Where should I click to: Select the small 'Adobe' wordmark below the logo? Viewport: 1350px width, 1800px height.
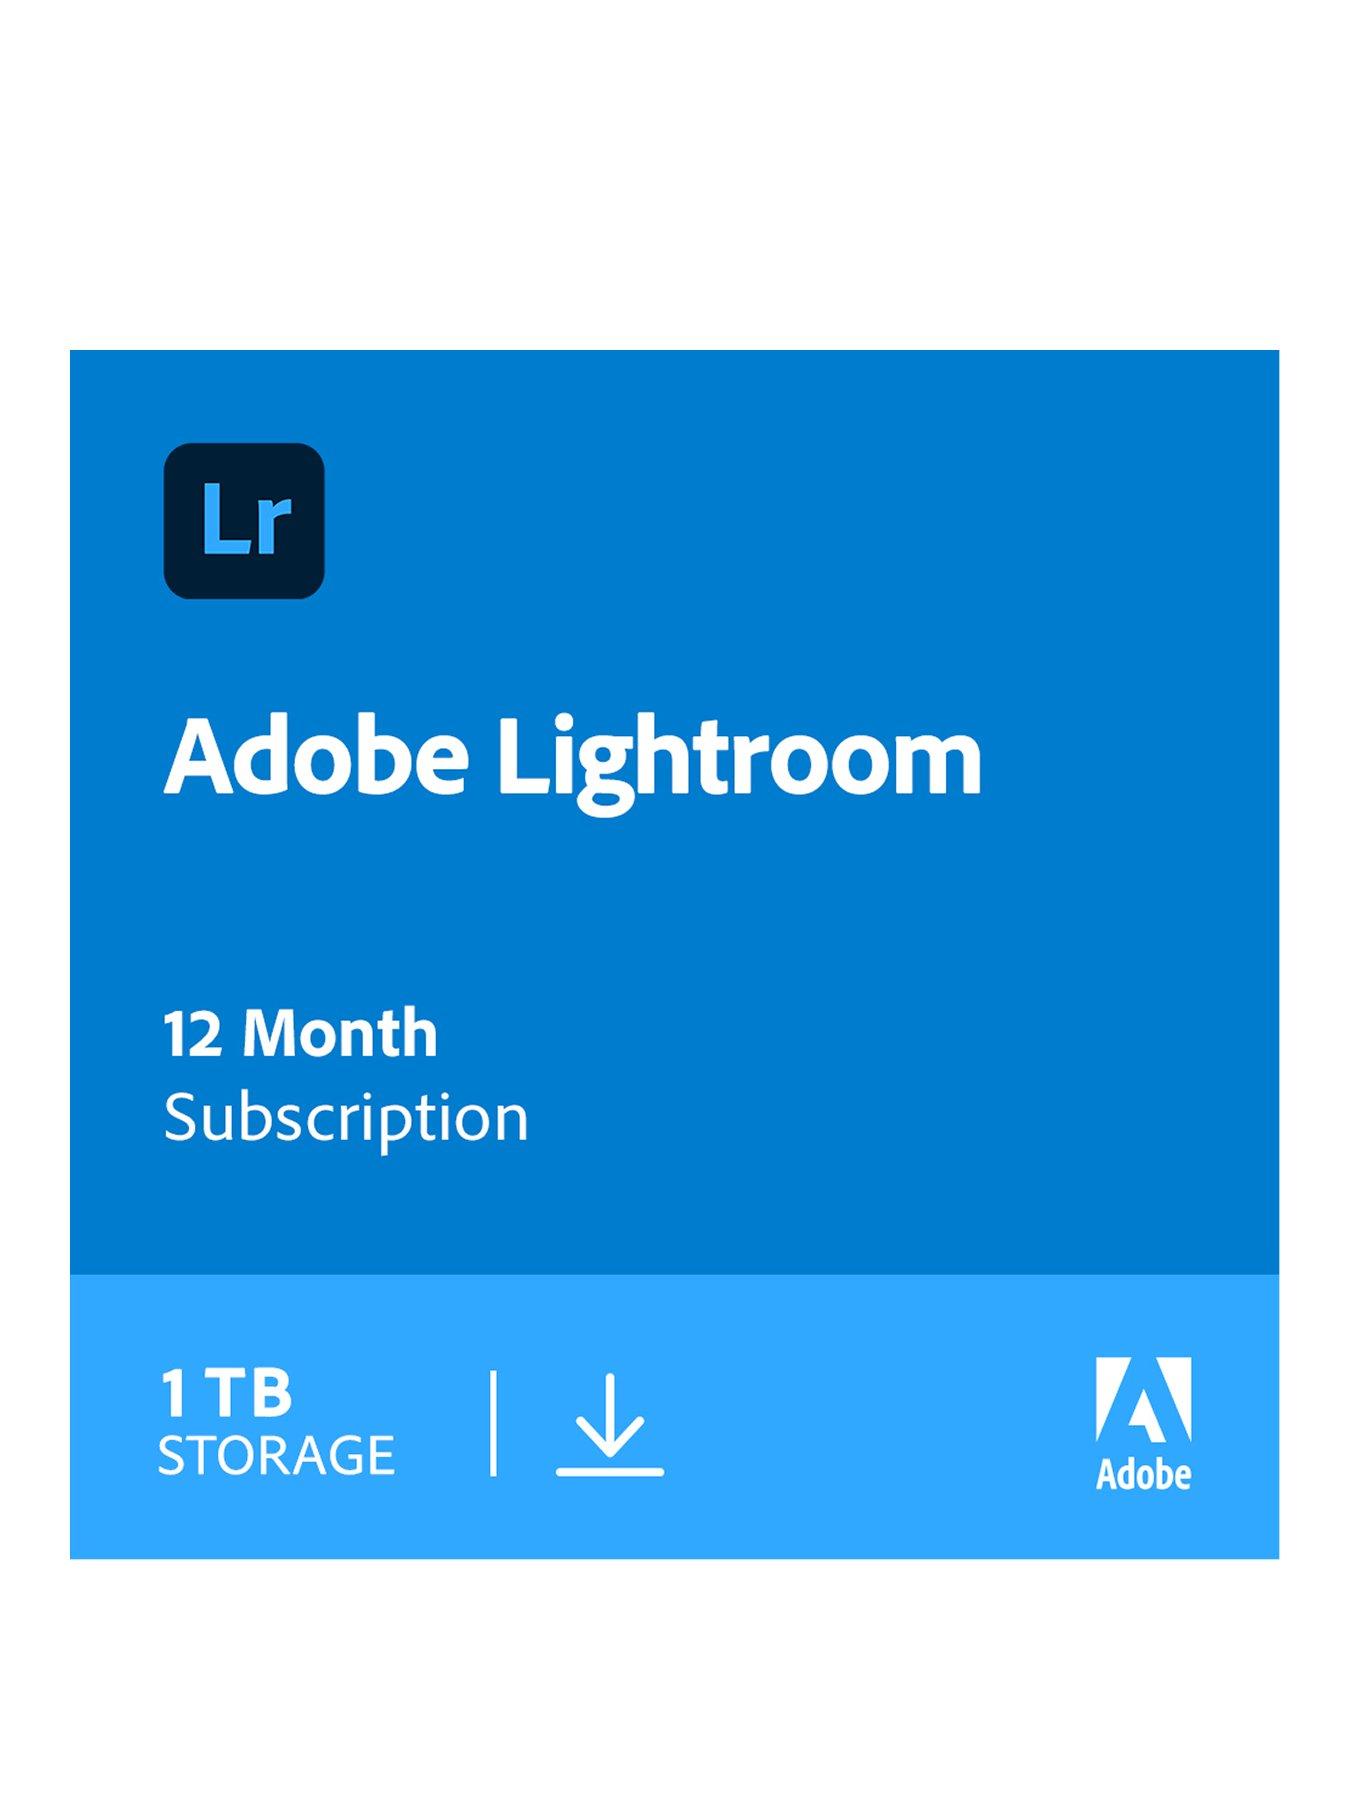(x=1143, y=1475)
